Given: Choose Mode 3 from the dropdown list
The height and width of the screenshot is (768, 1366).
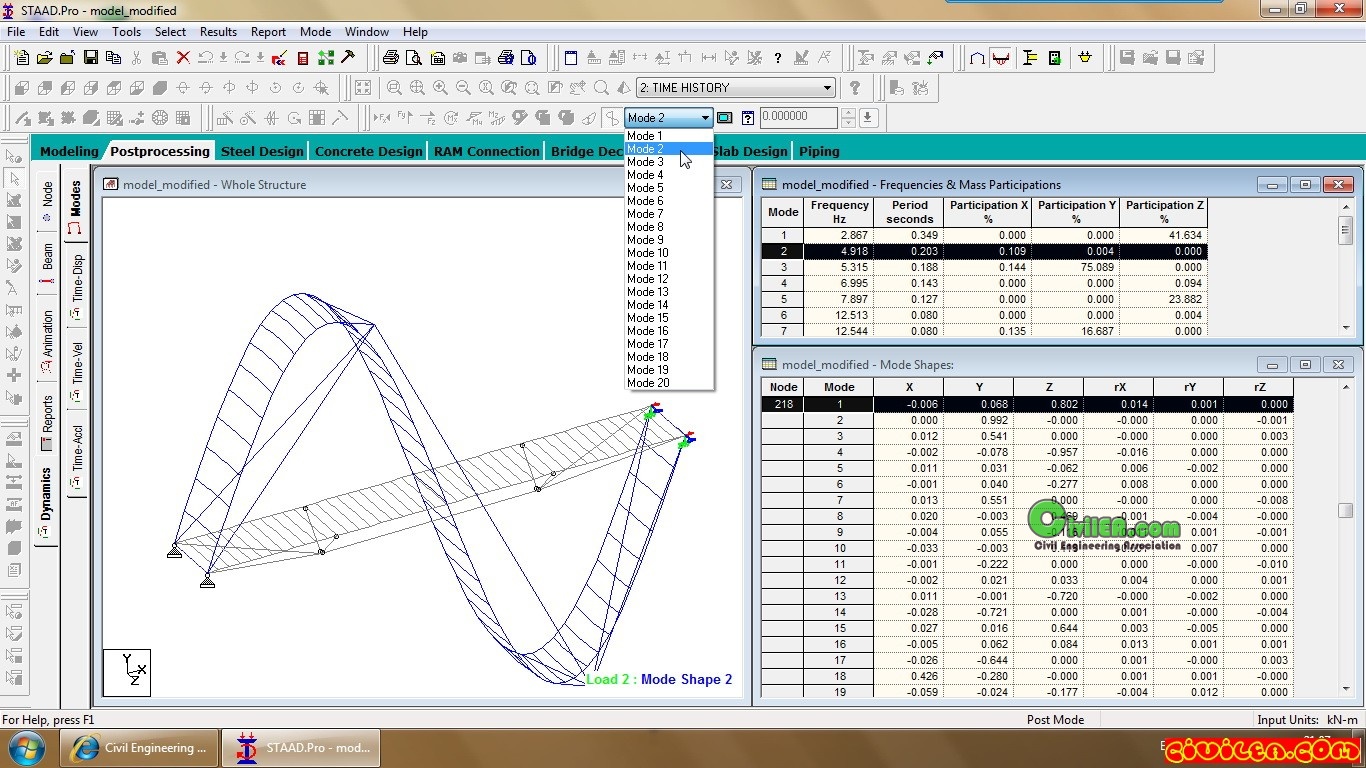Looking at the screenshot, I should 669,162.
